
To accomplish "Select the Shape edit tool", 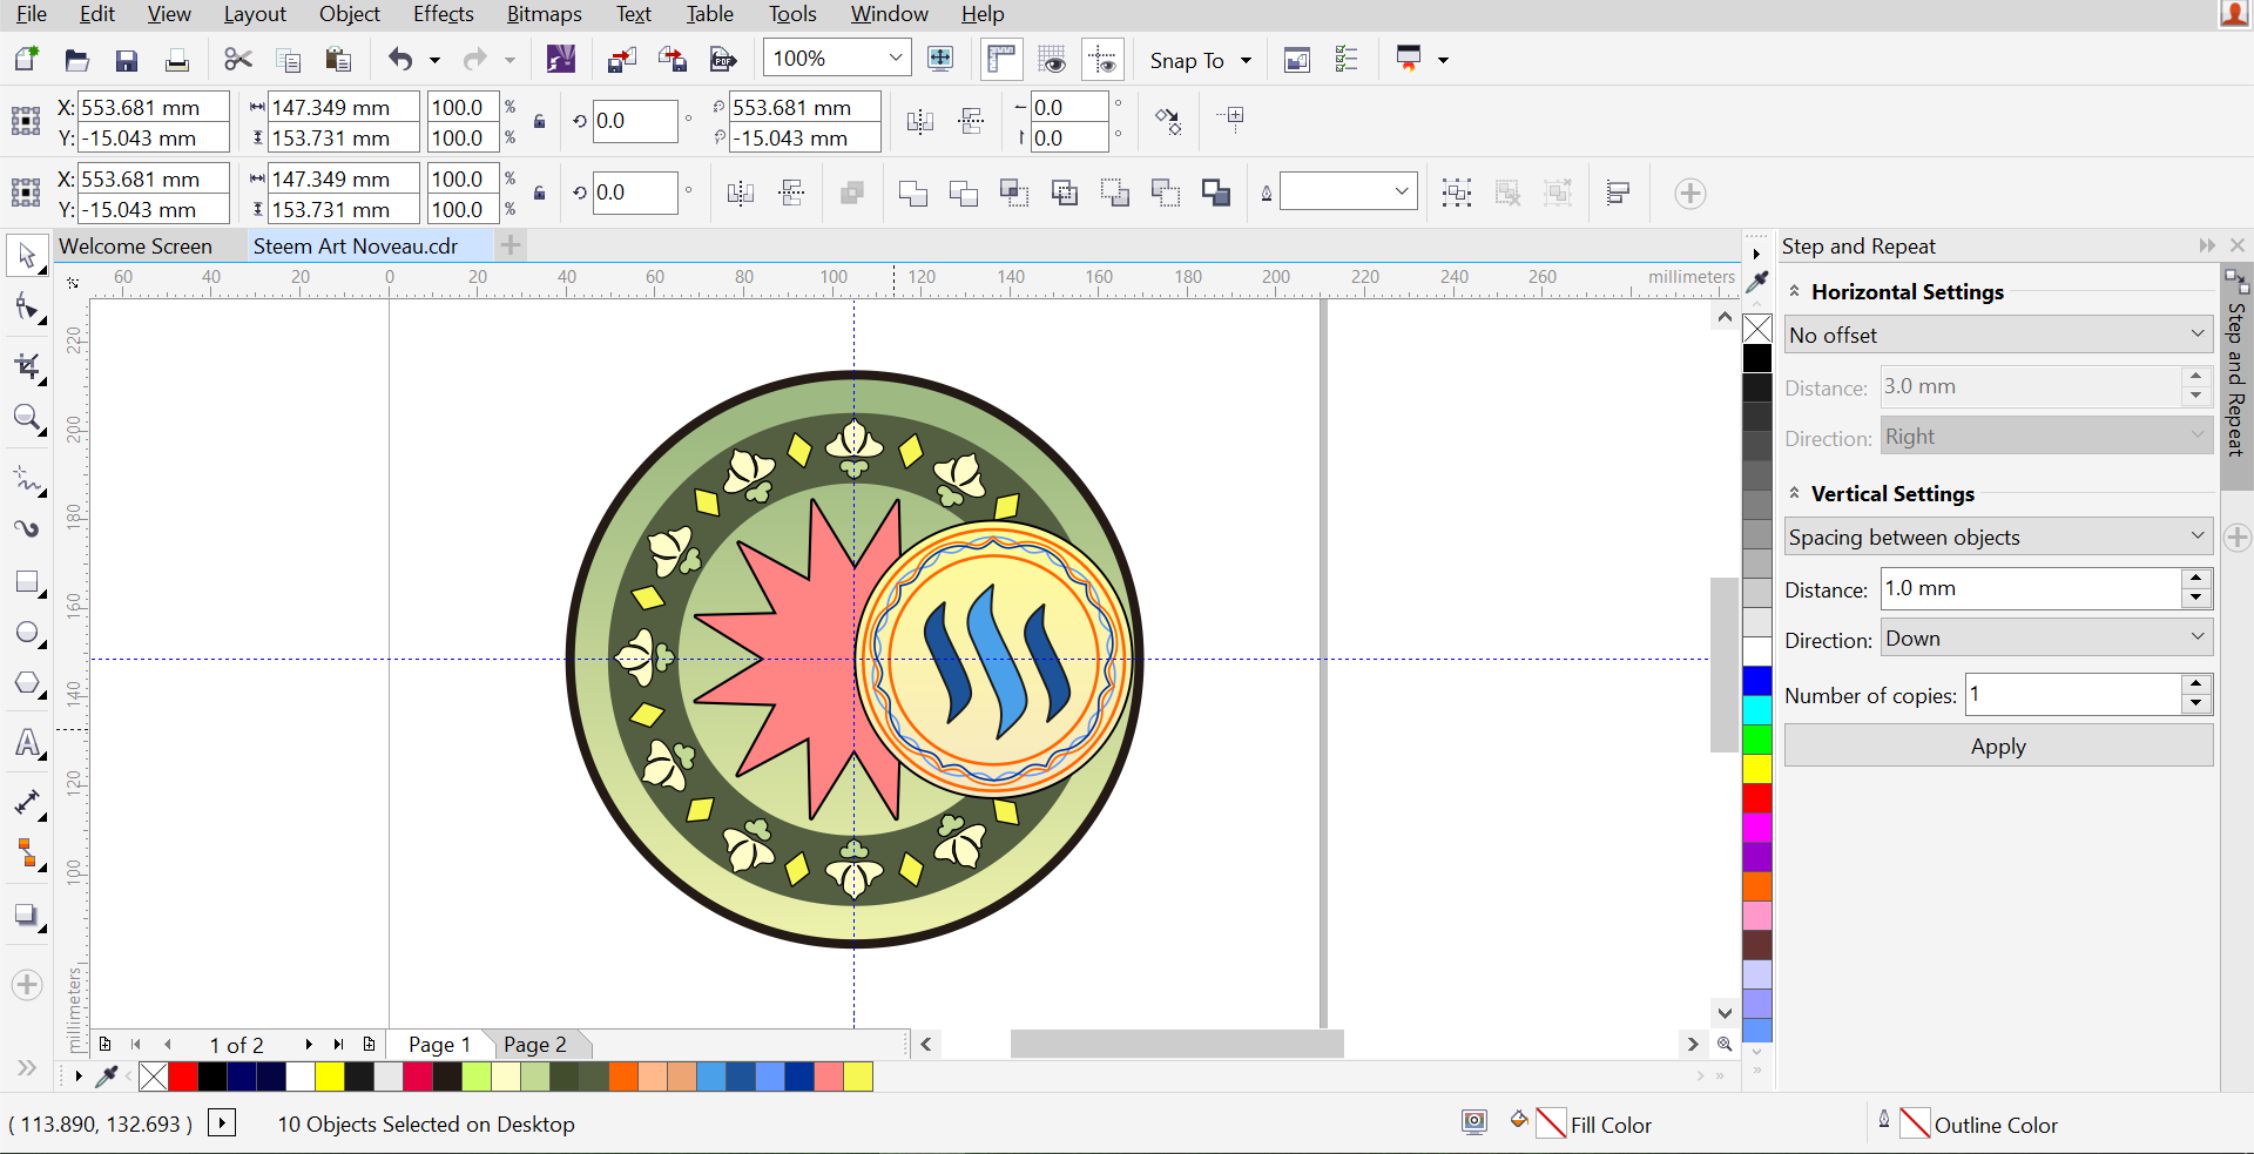I will pyautogui.click(x=26, y=308).
